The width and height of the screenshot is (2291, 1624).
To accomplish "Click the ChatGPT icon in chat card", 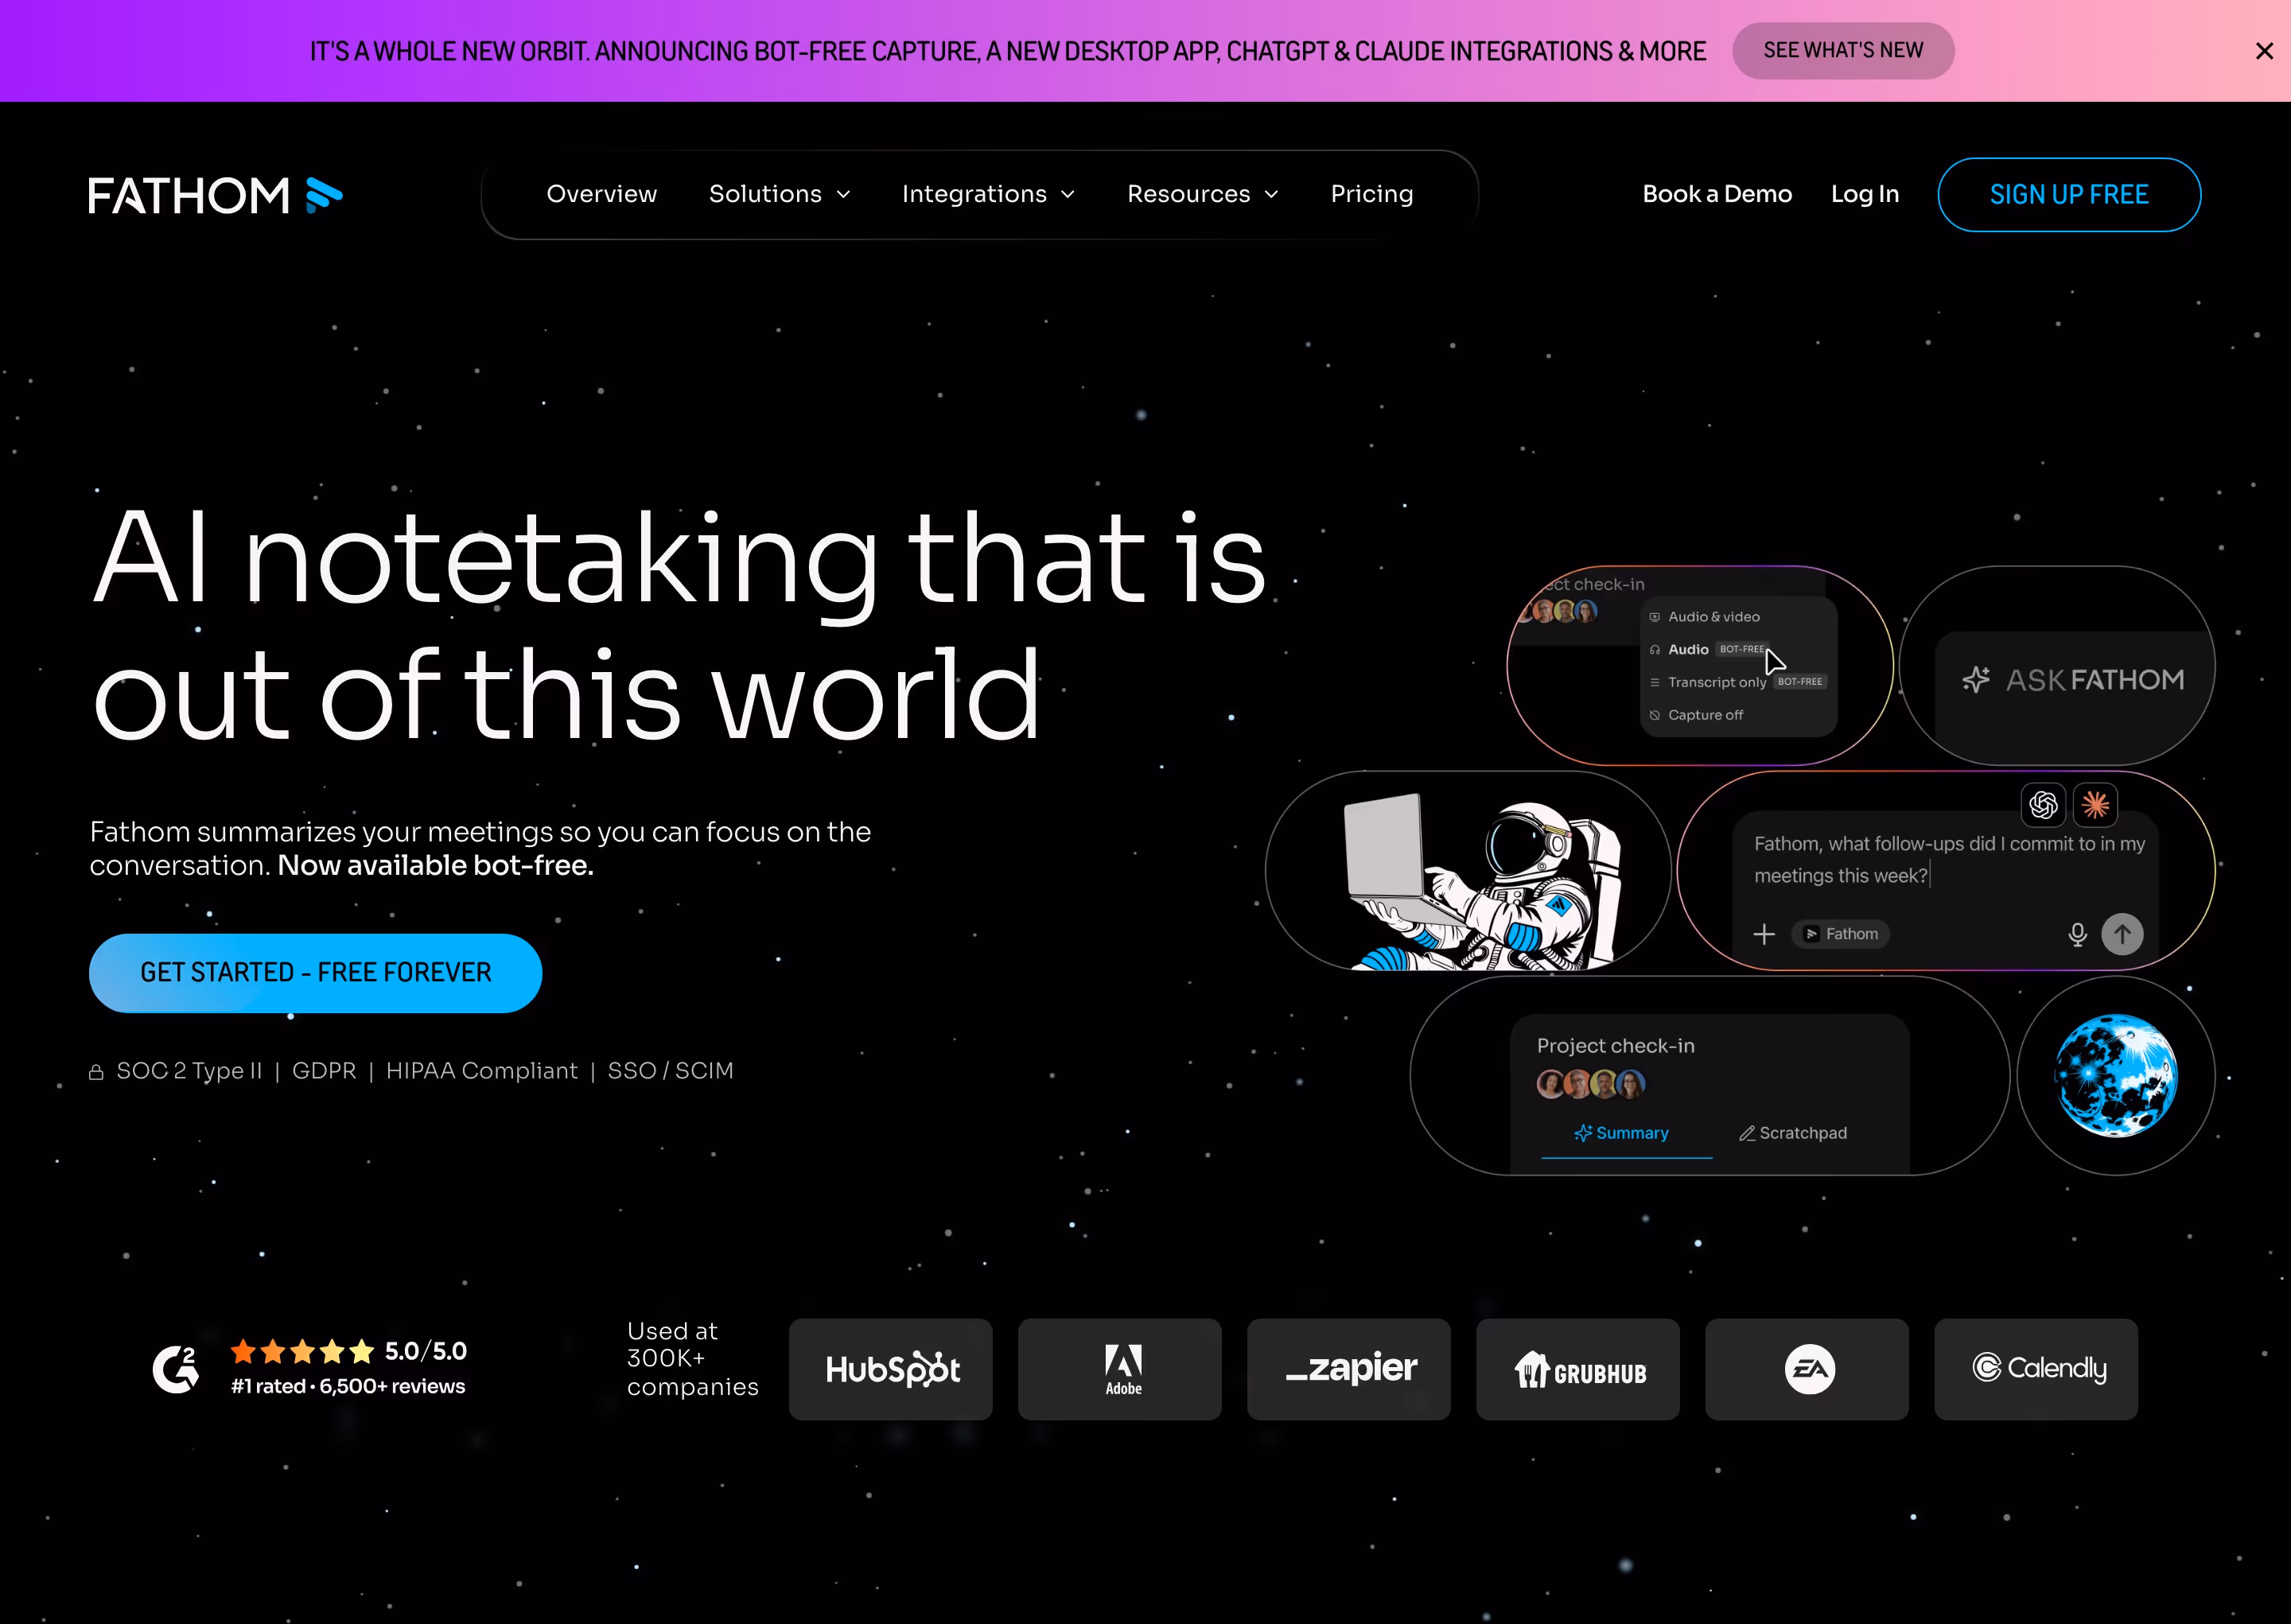I will (2043, 804).
